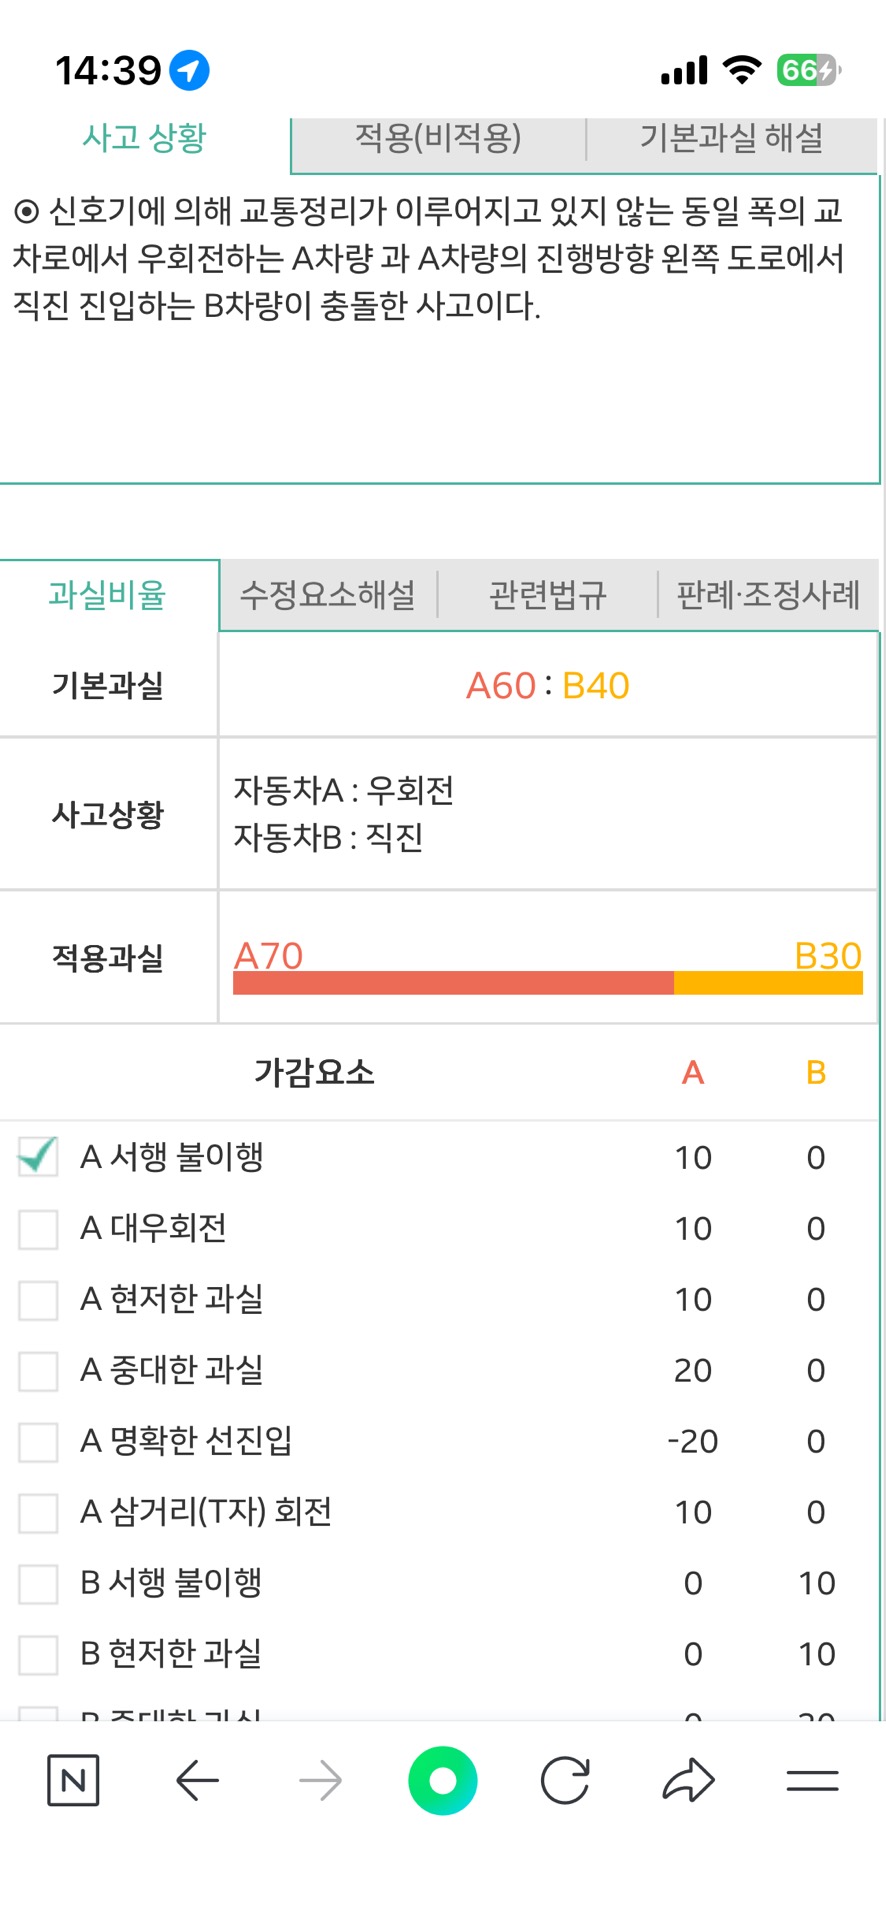Switch to the 적용(비적용) tab
The height and width of the screenshot is (1920, 886).
(438, 138)
